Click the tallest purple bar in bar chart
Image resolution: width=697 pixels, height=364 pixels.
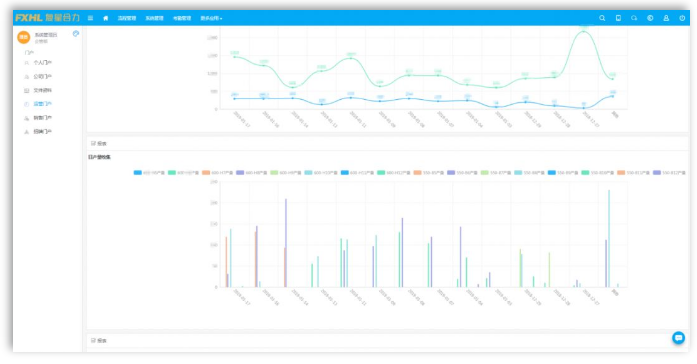click(x=286, y=243)
